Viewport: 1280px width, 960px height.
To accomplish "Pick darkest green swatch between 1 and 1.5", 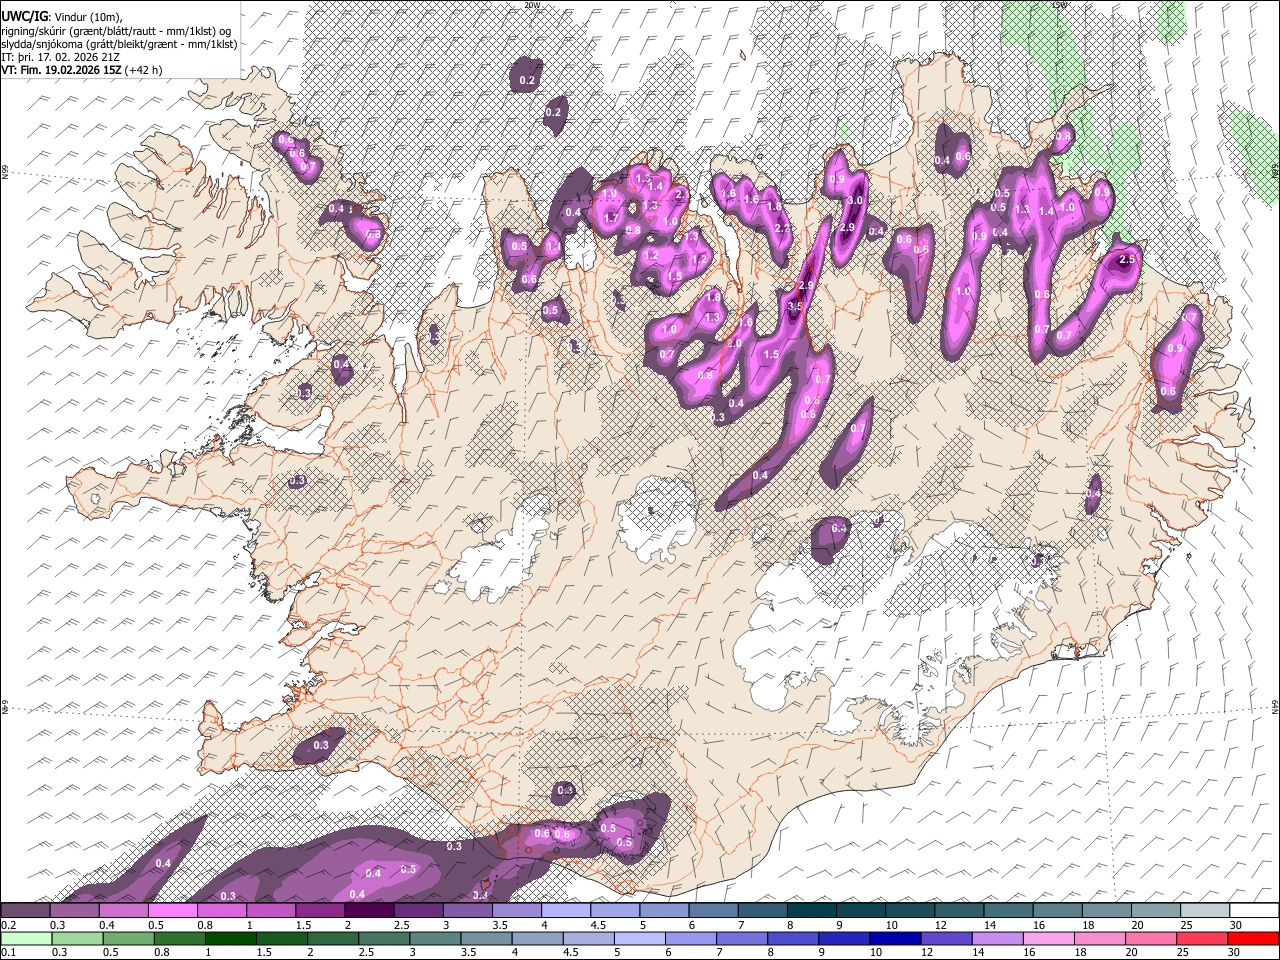I will (230, 938).
